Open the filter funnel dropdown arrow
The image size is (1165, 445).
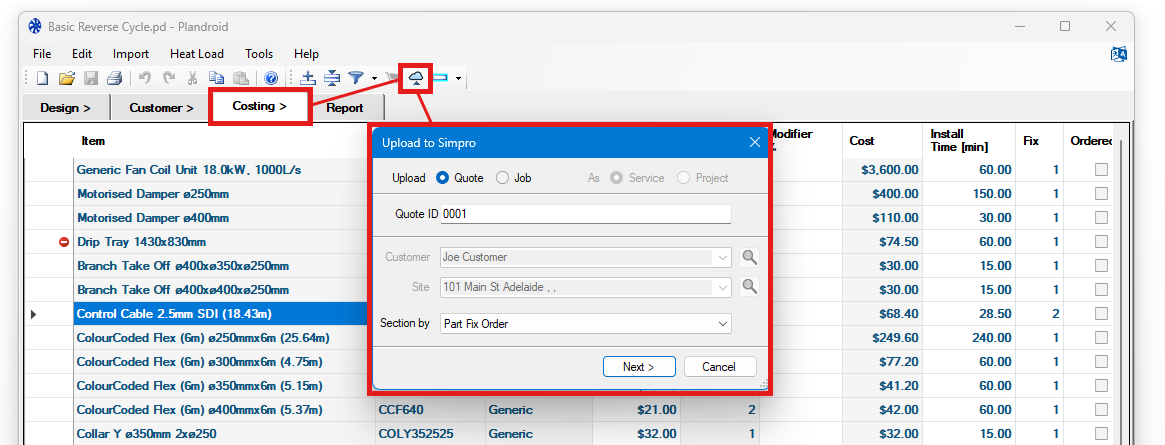(x=374, y=78)
